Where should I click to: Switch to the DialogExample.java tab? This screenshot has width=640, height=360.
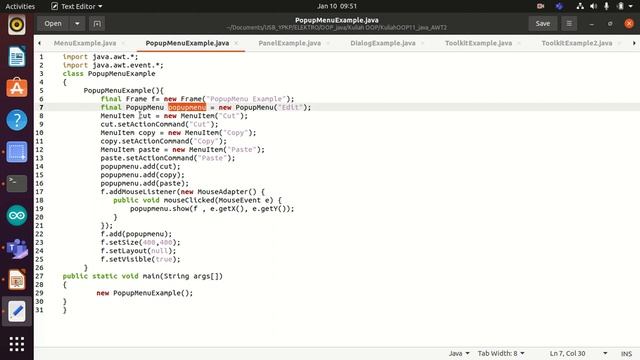point(383,43)
